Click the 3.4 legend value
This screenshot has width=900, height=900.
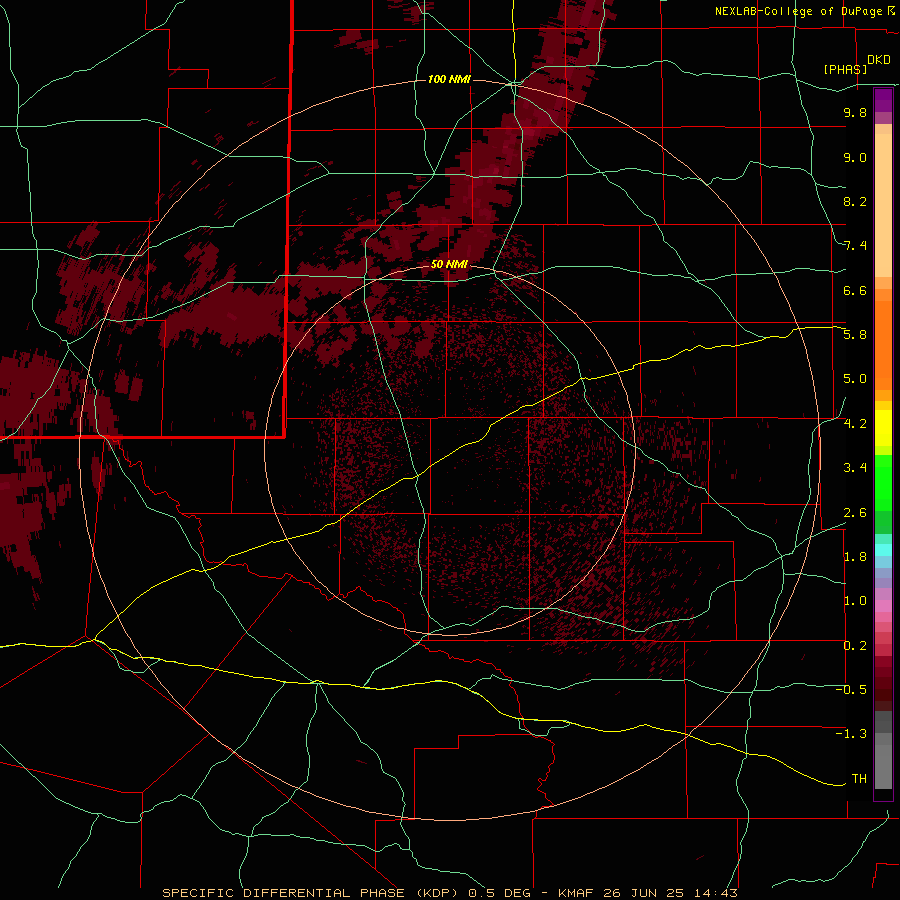(x=855, y=468)
